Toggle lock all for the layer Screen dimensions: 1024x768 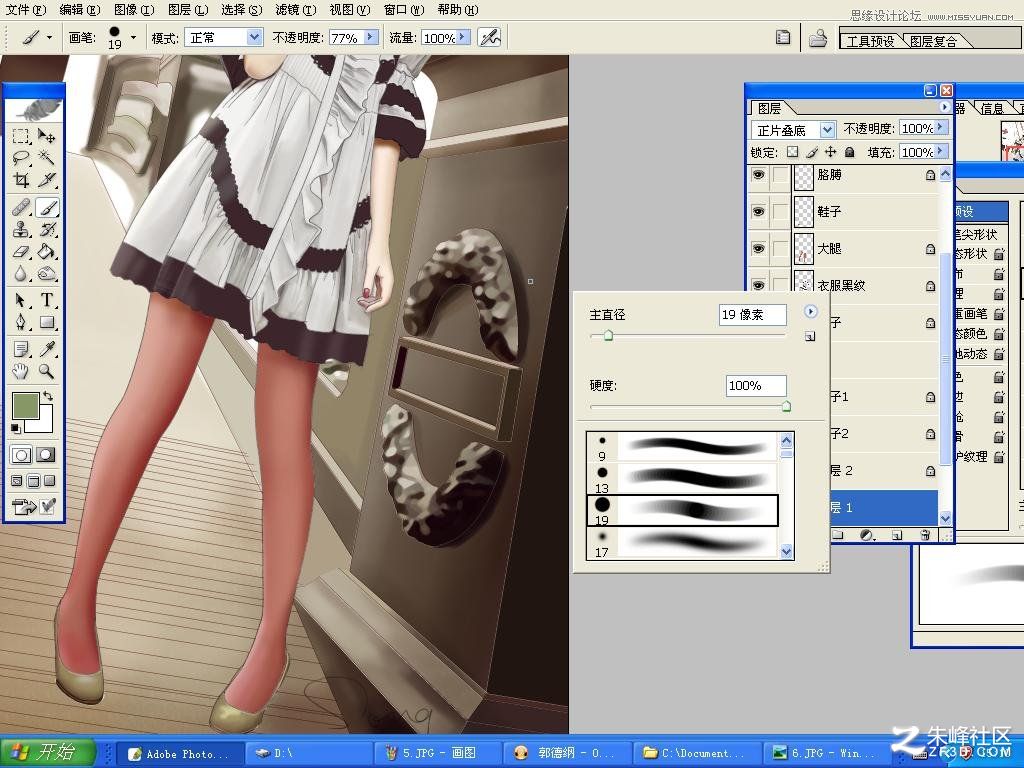849,152
